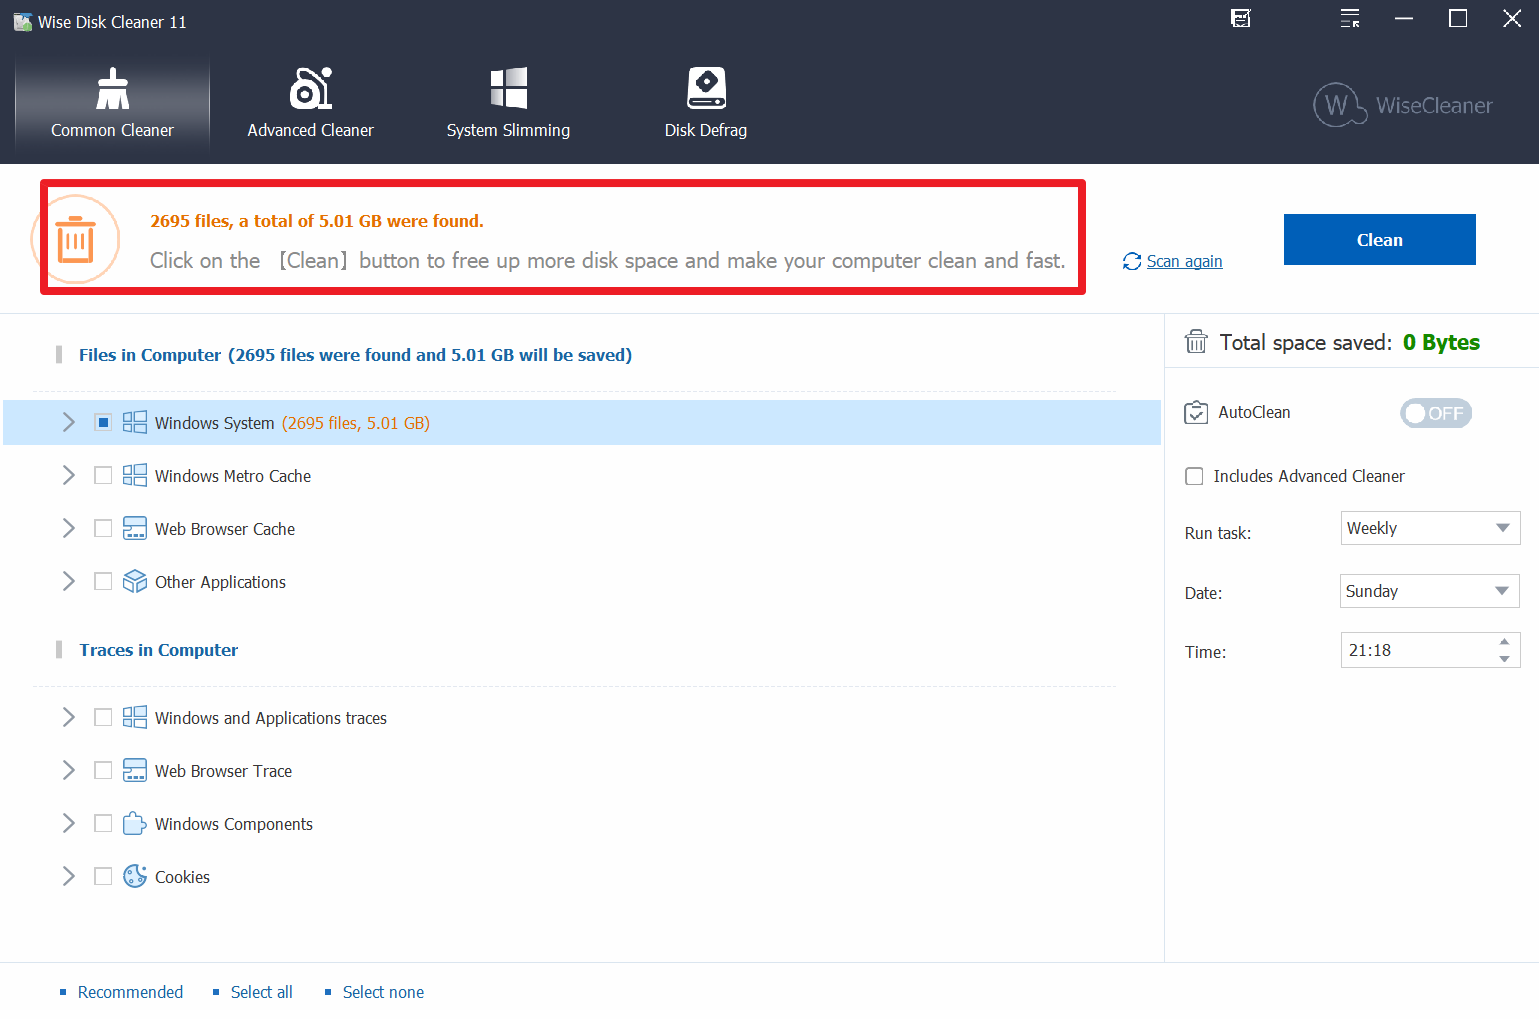This screenshot has width=1539, height=1019.
Task: Click the Wise Disk Cleaner app icon
Action: [x=22, y=21]
